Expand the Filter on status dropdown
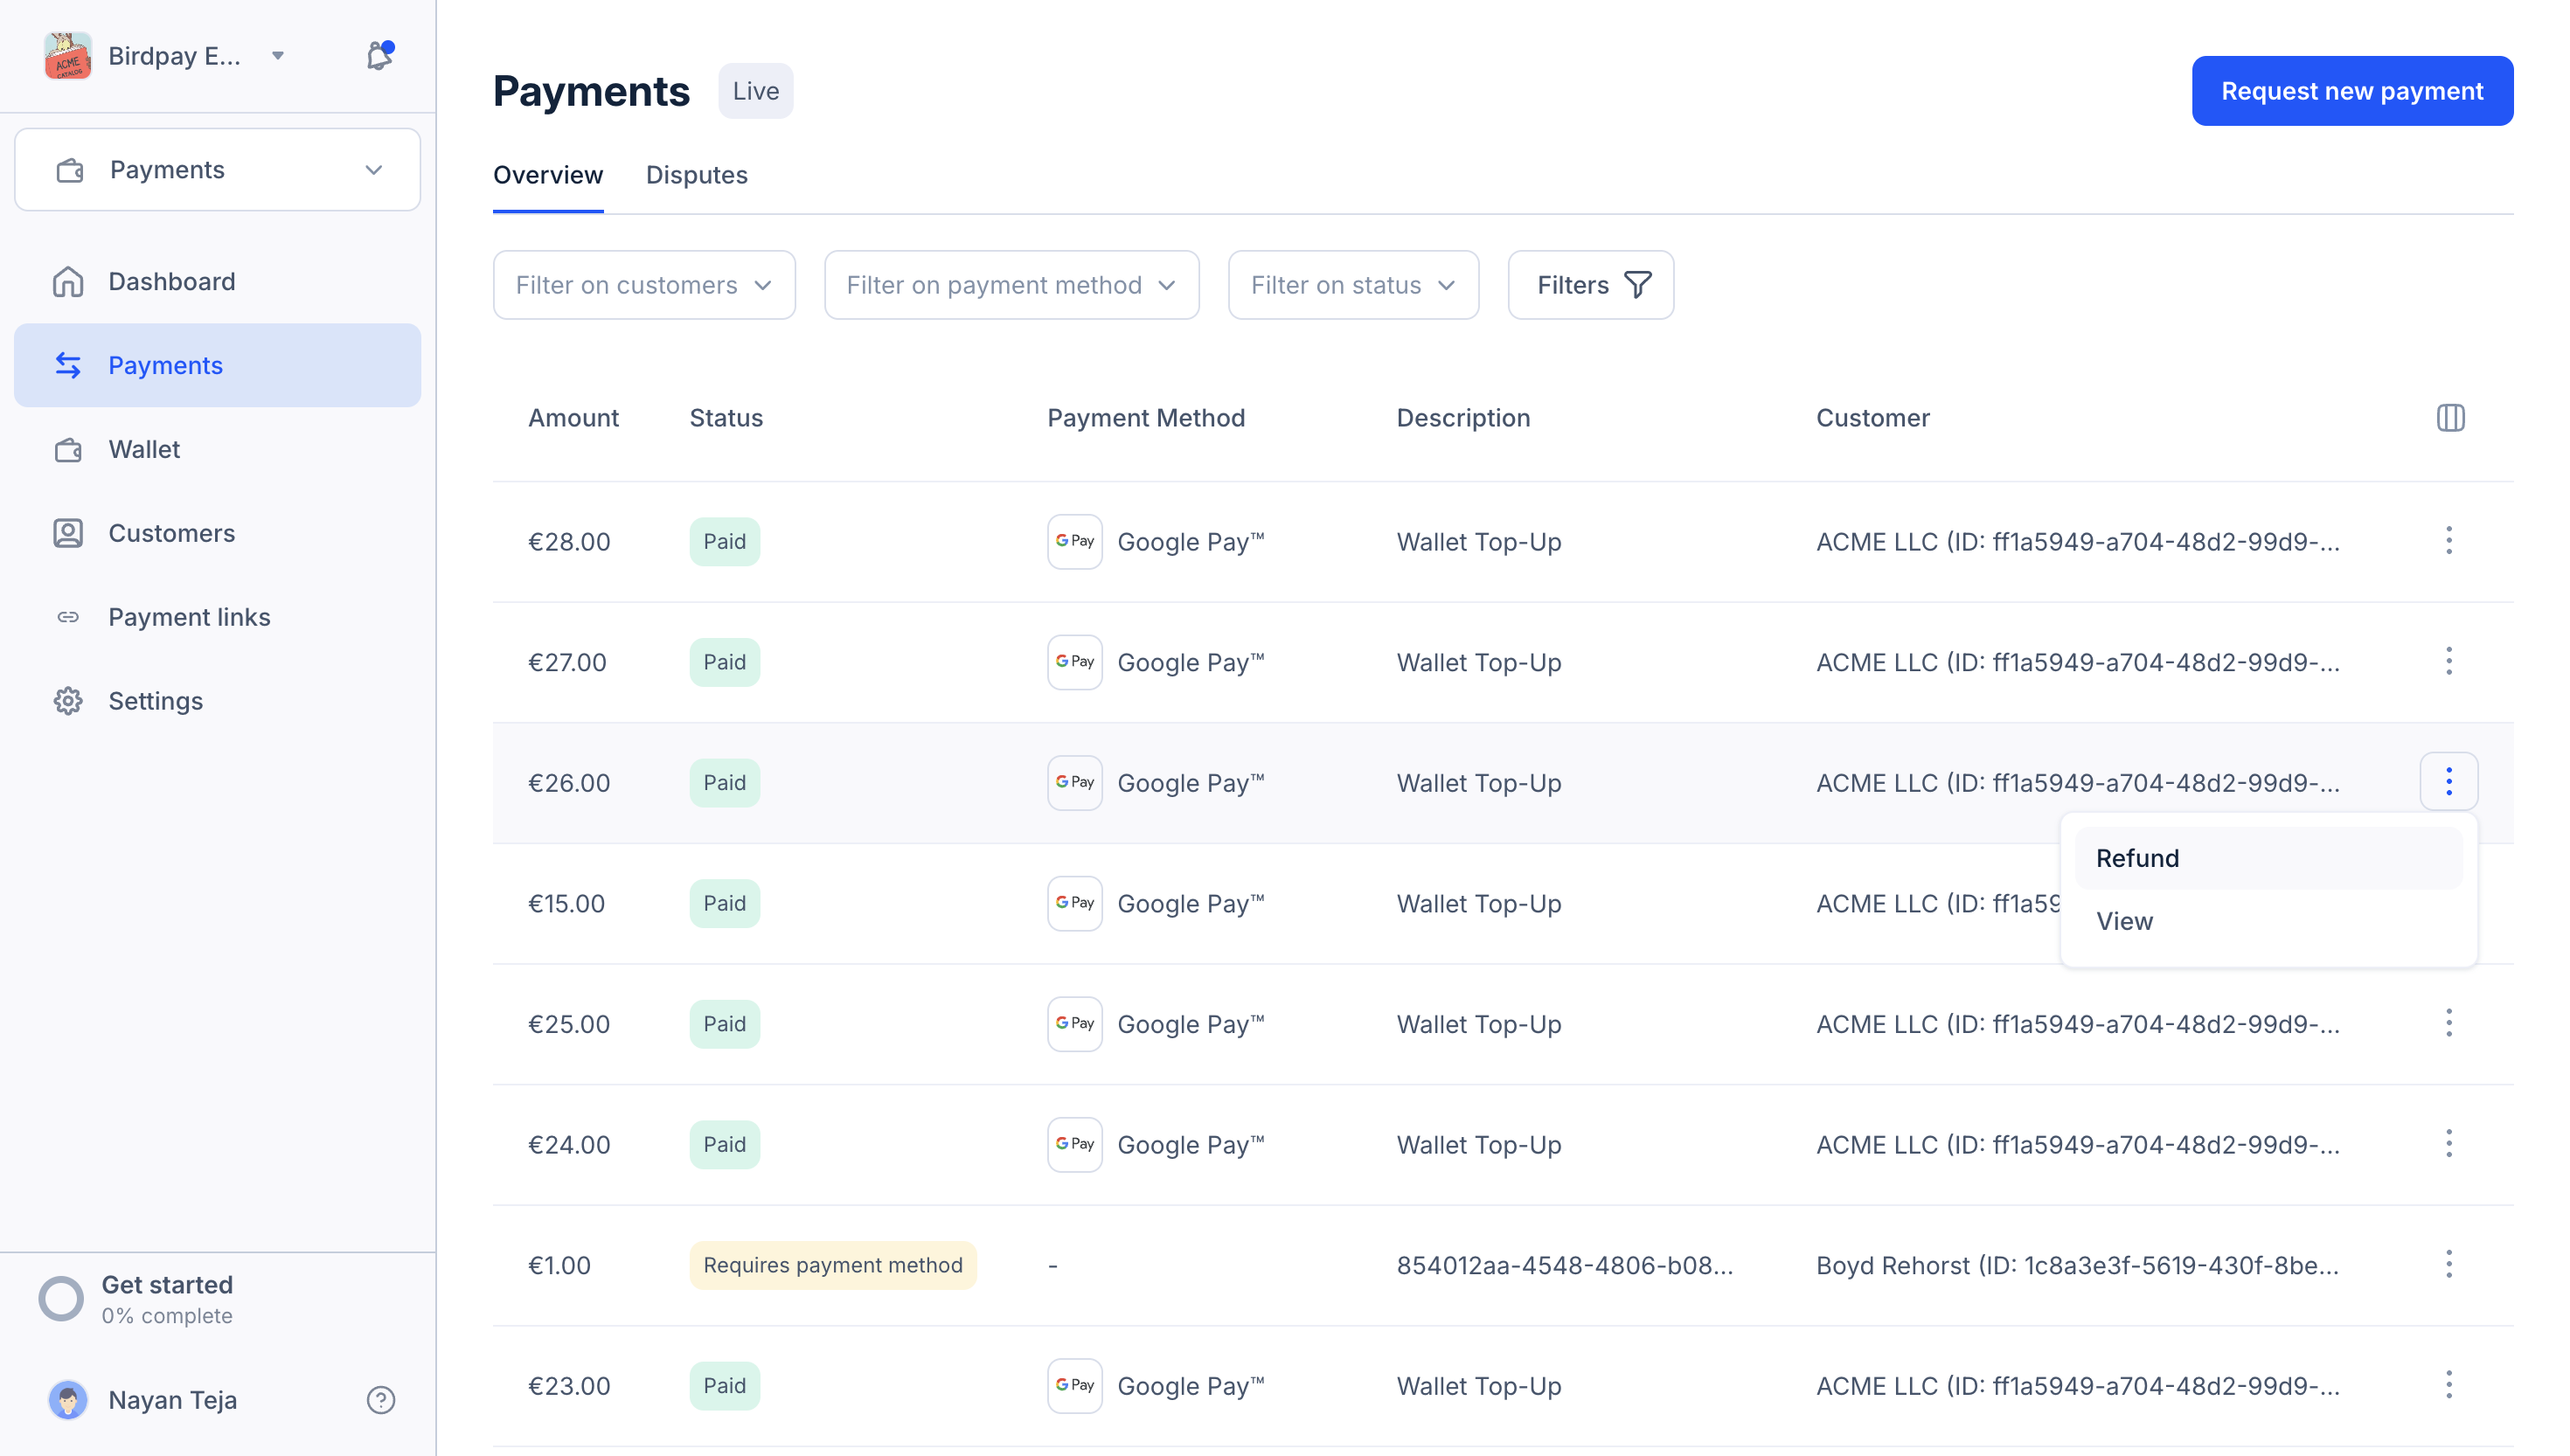This screenshot has width=2570, height=1456. click(1352, 285)
